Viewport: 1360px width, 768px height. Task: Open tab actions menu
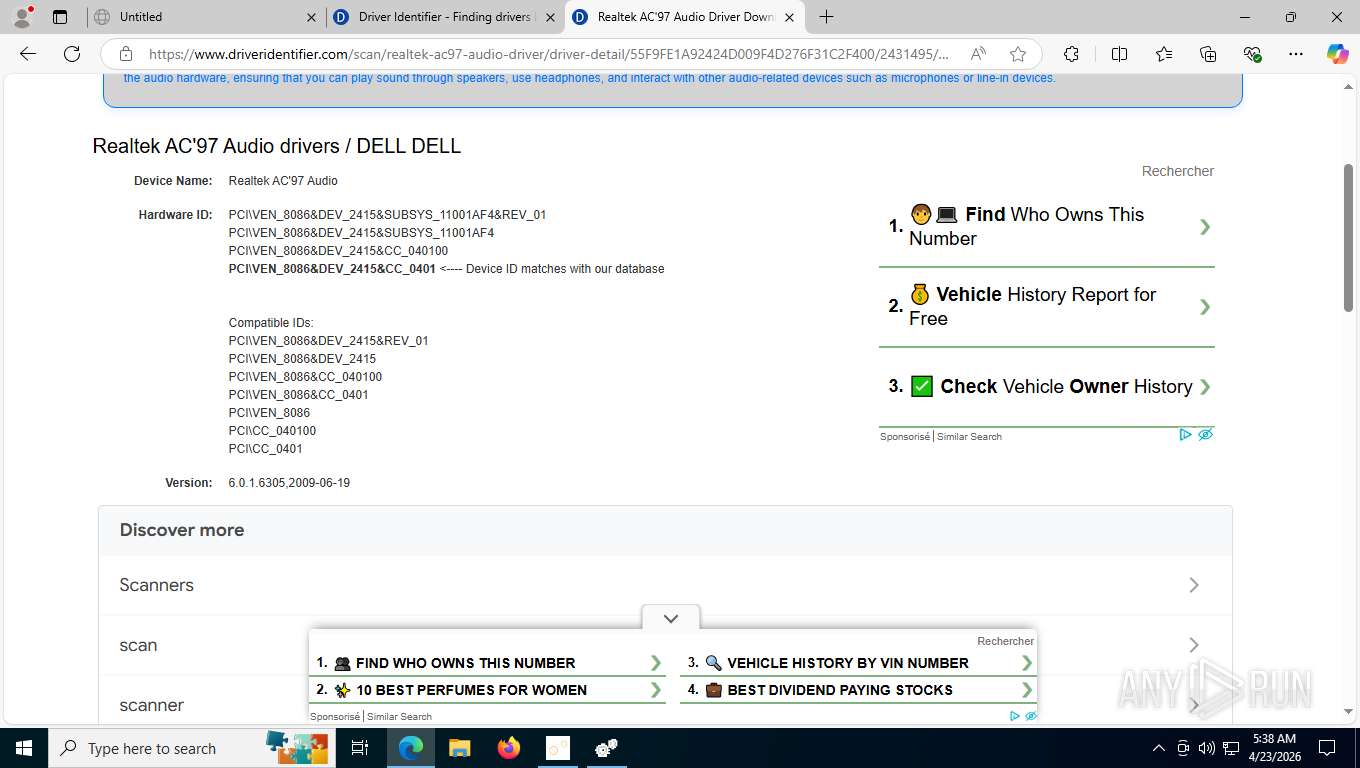click(x=59, y=17)
